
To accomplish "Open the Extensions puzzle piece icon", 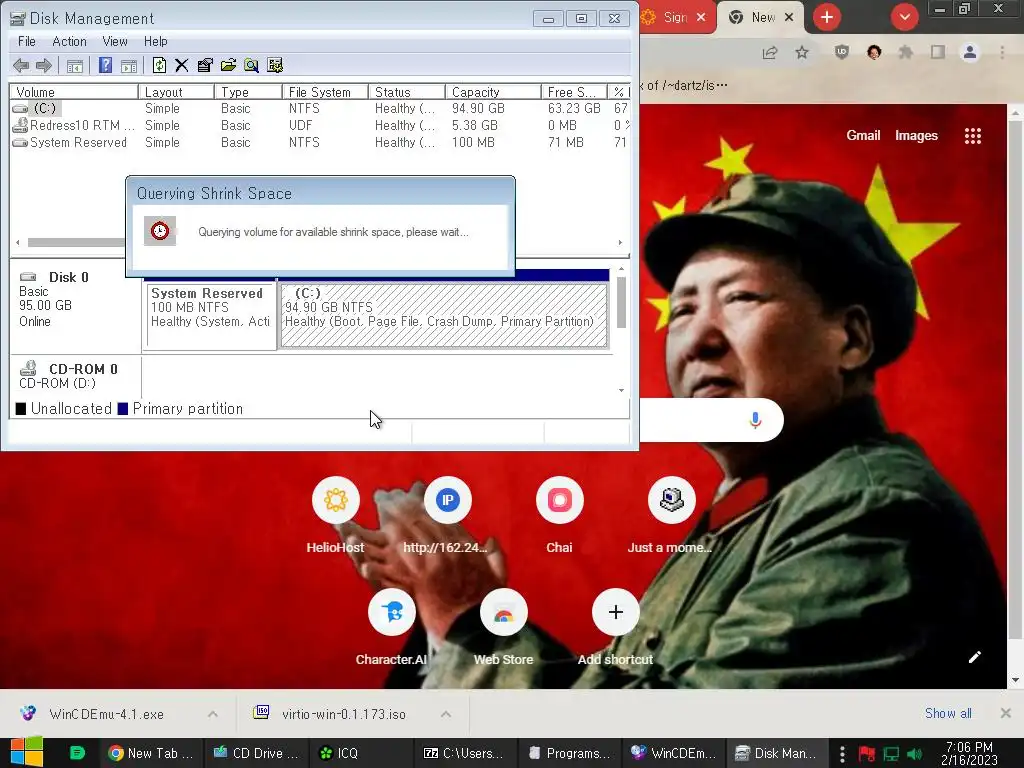I will [905, 53].
